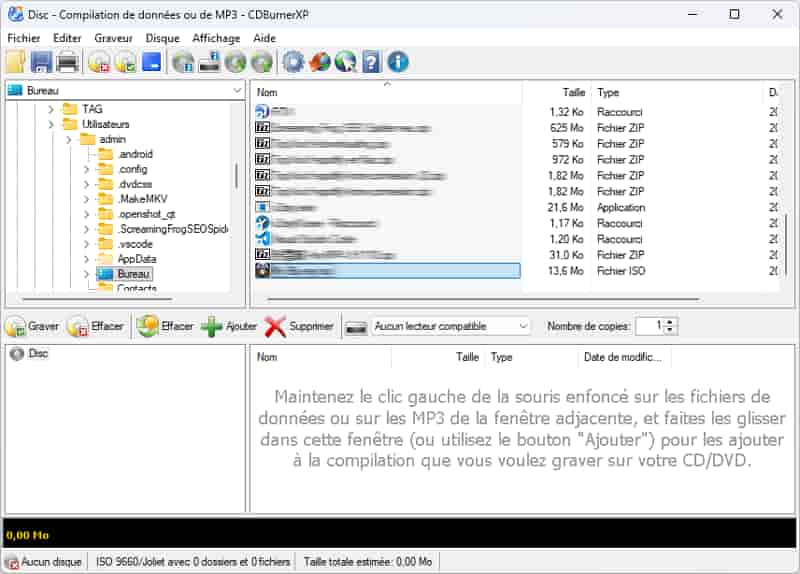
Task: Click the globe with cursor icon
Action: (346, 62)
